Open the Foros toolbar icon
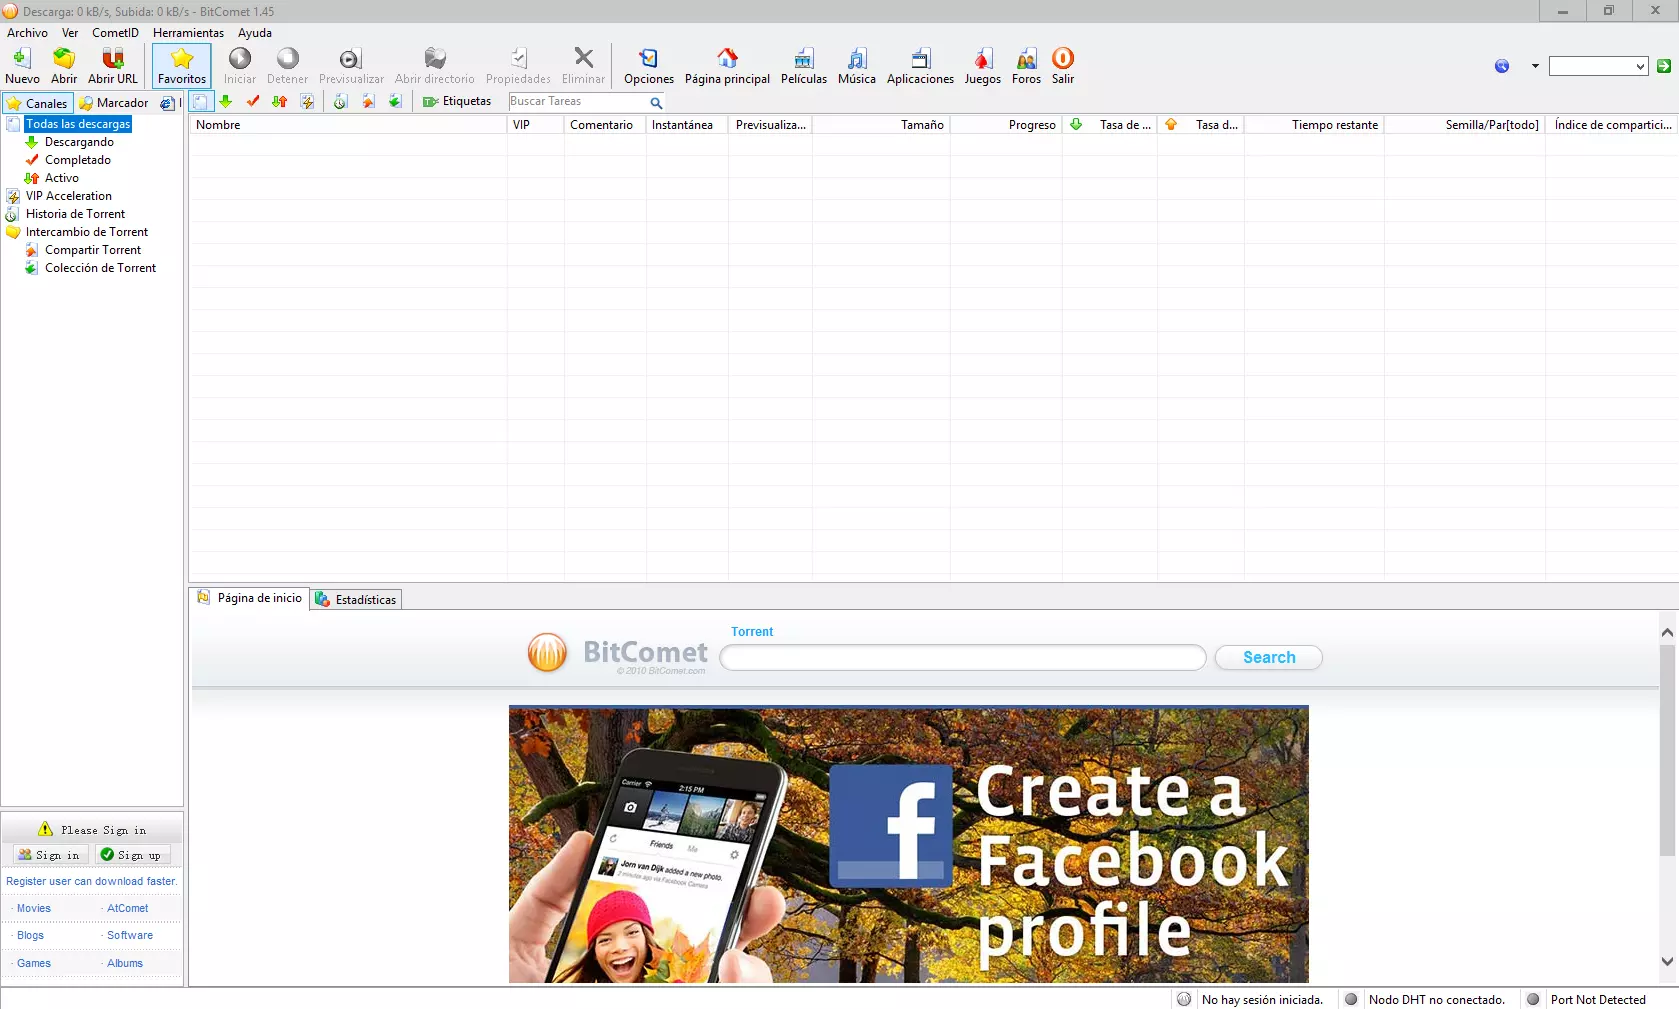1679x1009 pixels. (1026, 66)
